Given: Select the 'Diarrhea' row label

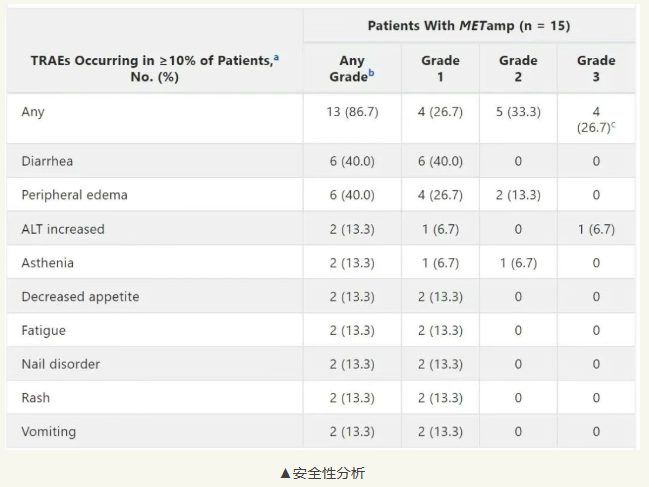Looking at the screenshot, I should 47,161.
